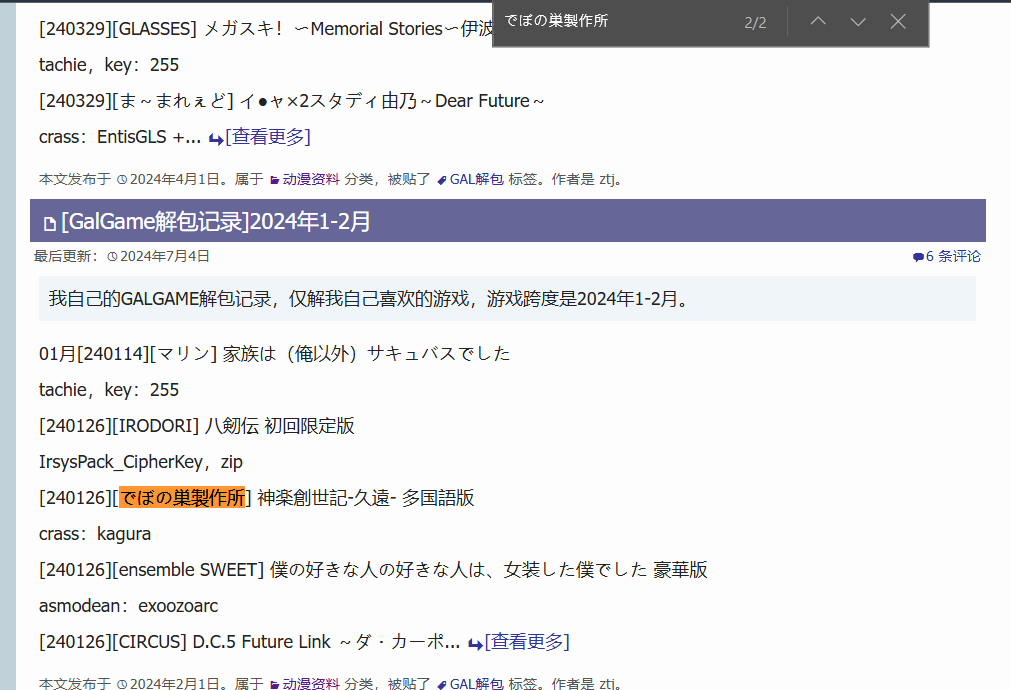
Task: Open author ztj in April 1 post footer
Action: [x=606, y=180]
